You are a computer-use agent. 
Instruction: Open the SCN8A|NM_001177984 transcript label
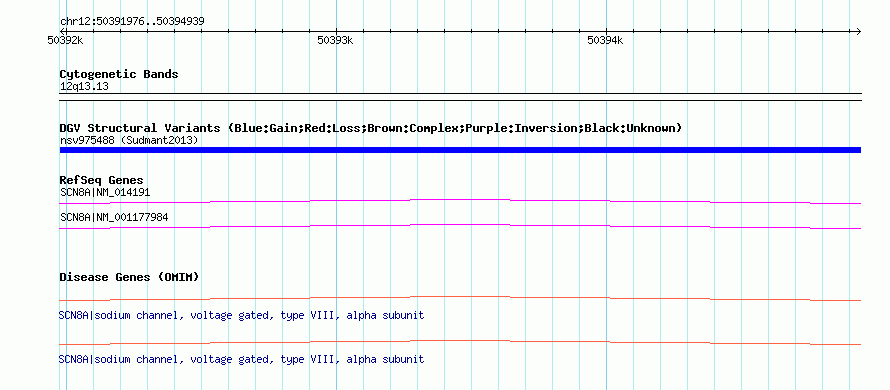pyautogui.click(x=114, y=217)
